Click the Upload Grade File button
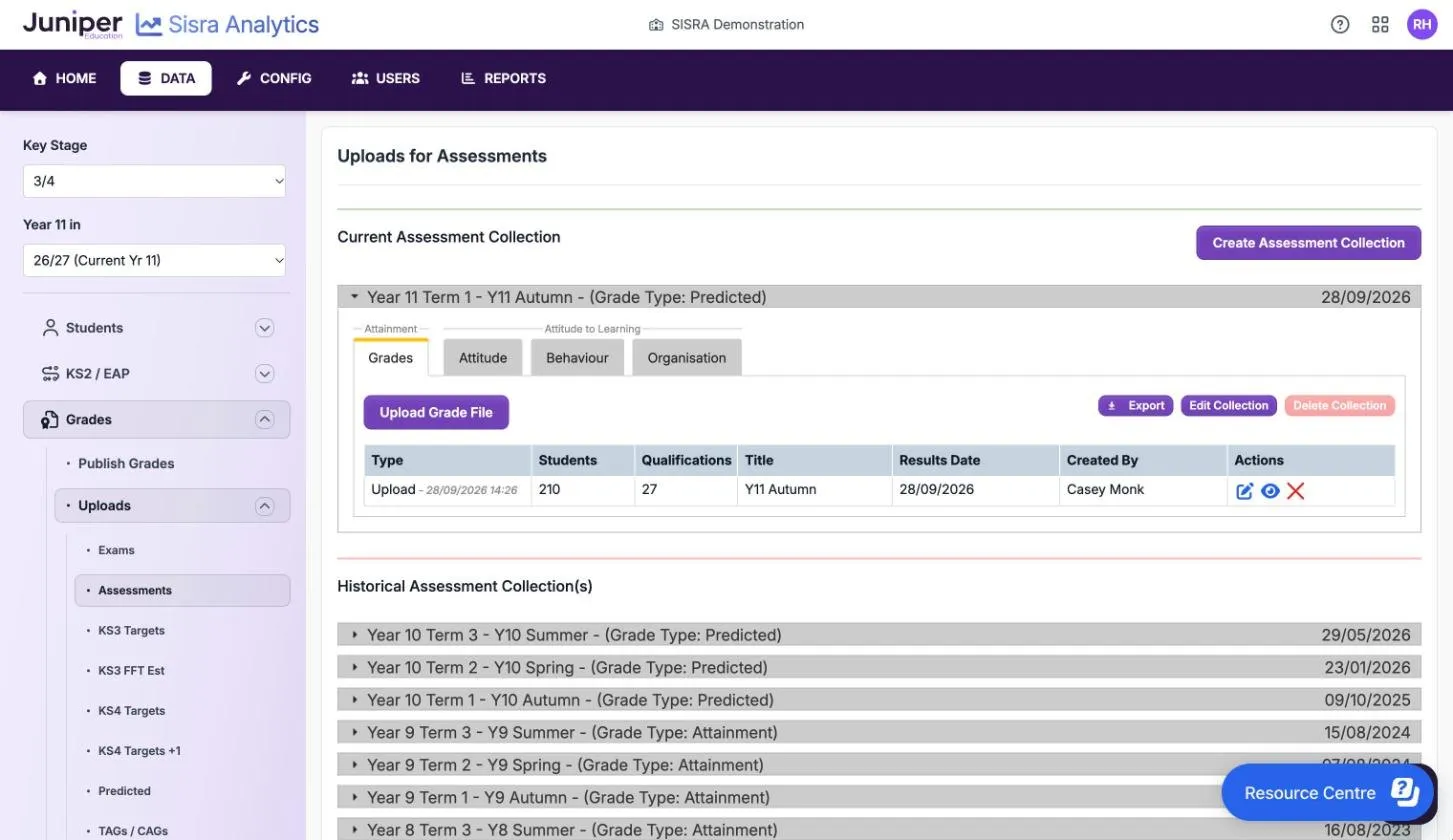Image resolution: width=1453 pixels, height=840 pixels. [436, 412]
